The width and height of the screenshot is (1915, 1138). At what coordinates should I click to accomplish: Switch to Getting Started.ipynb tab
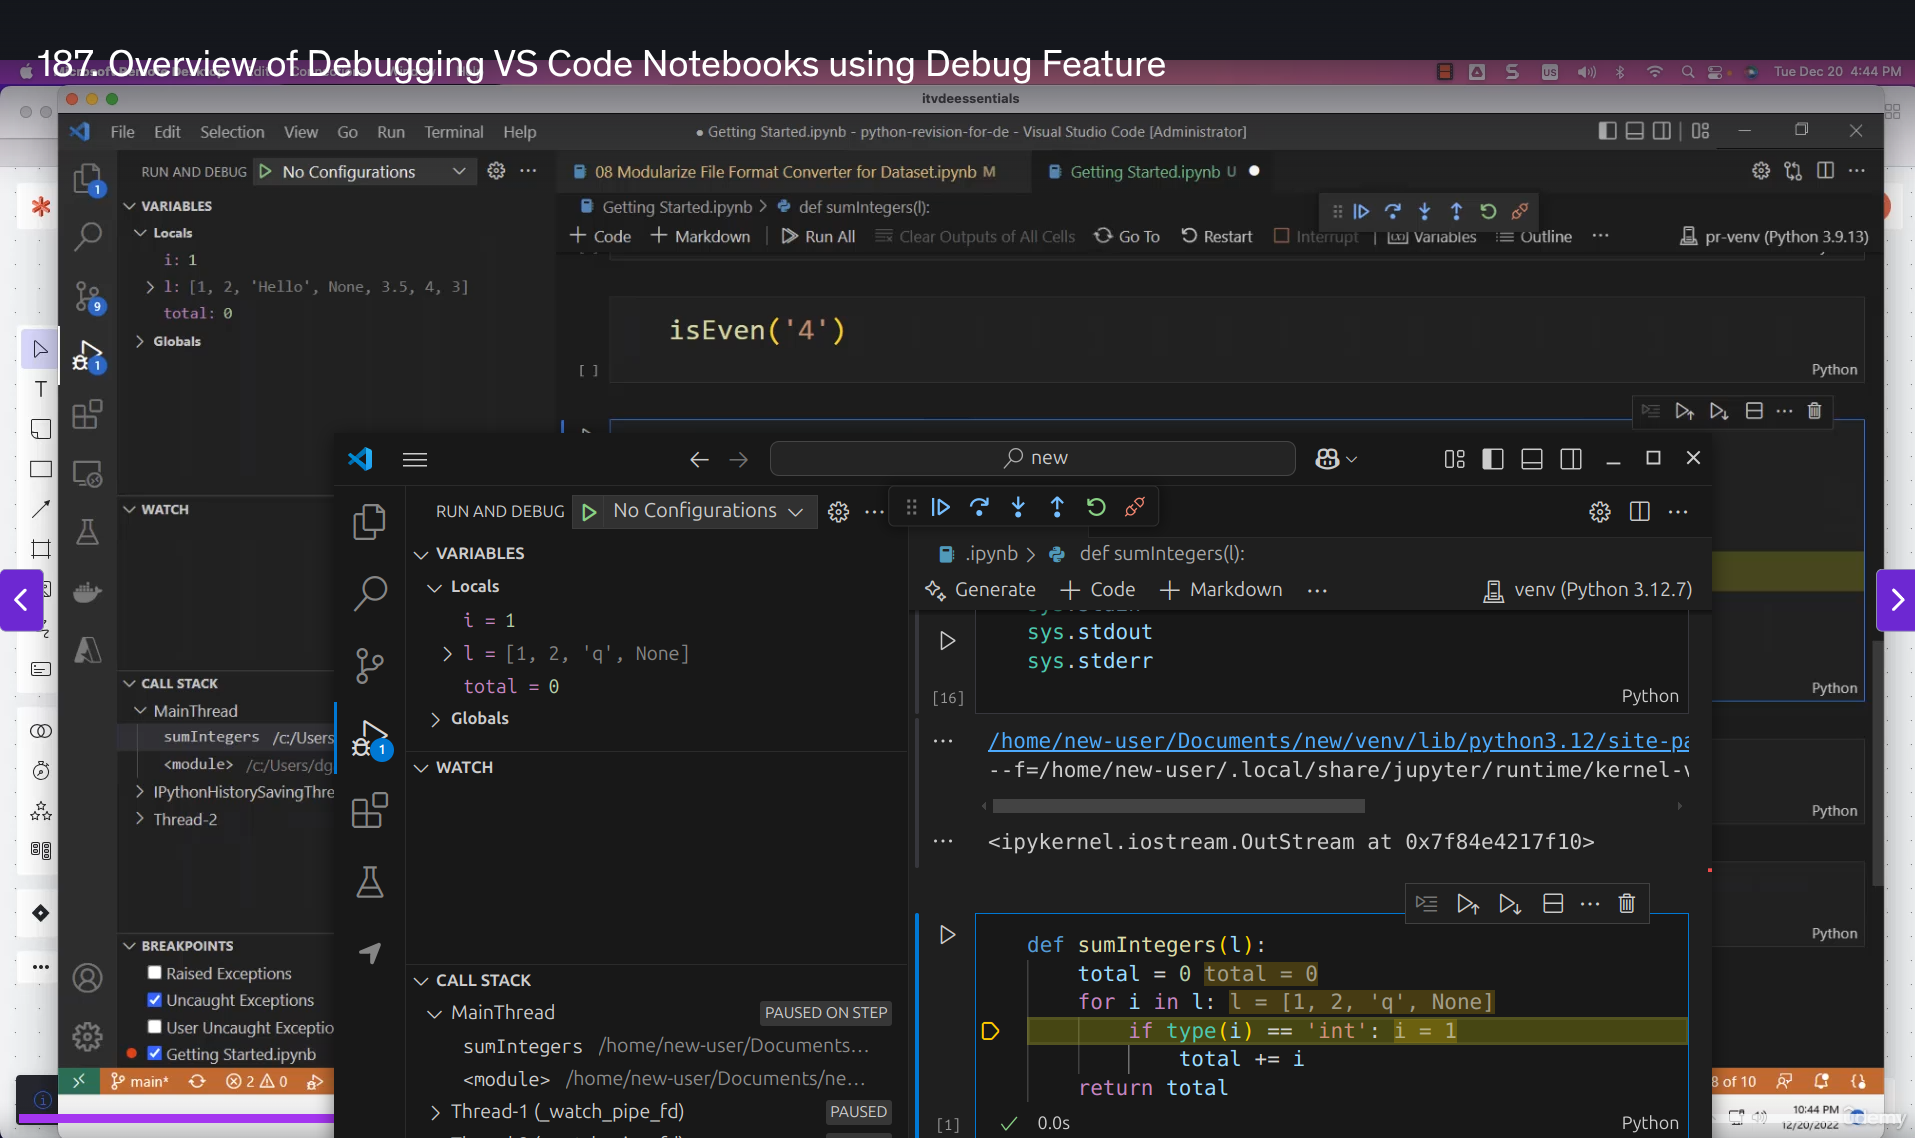(x=1152, y=172)
